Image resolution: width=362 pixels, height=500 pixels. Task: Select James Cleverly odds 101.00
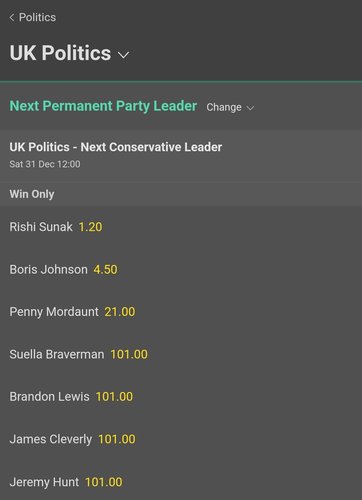[x=117, y=439]
